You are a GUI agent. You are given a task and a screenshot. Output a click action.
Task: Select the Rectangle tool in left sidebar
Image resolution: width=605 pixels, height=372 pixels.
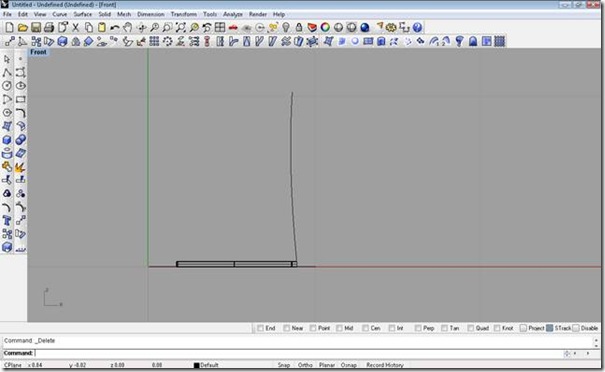pyautogui.click(x=20, y=99)
